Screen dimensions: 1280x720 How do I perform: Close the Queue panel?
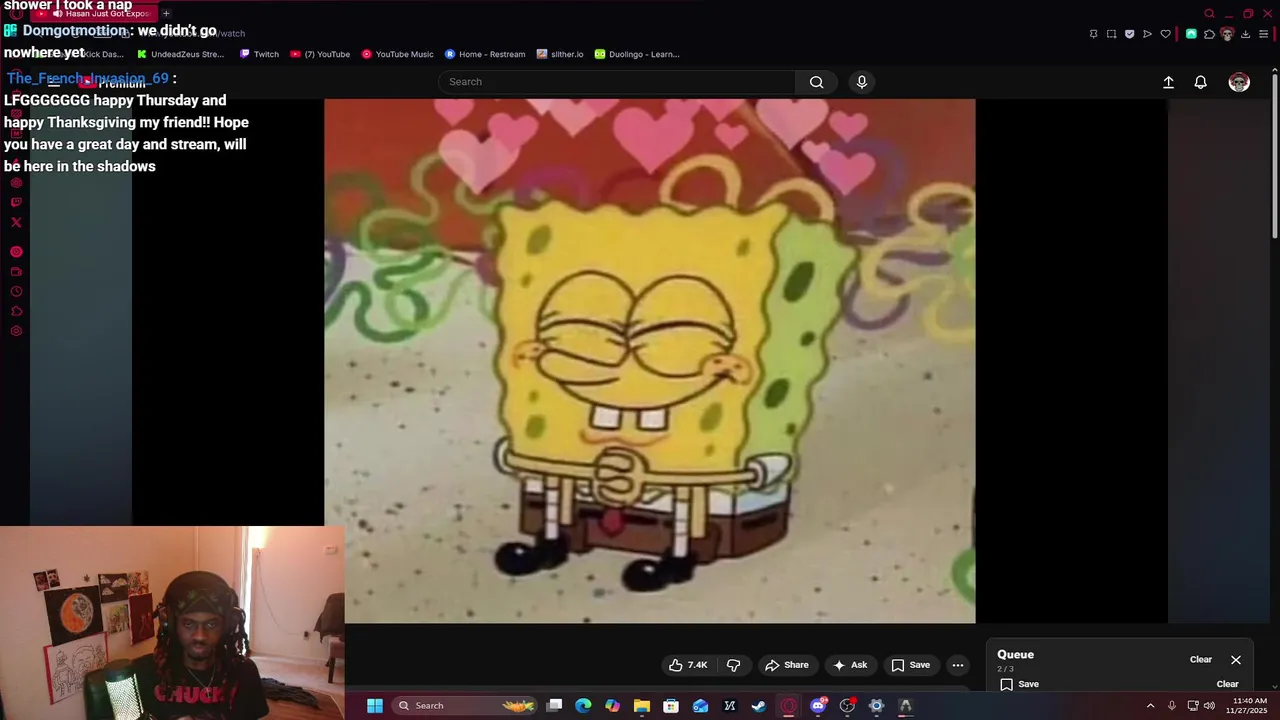point(1236,660)
